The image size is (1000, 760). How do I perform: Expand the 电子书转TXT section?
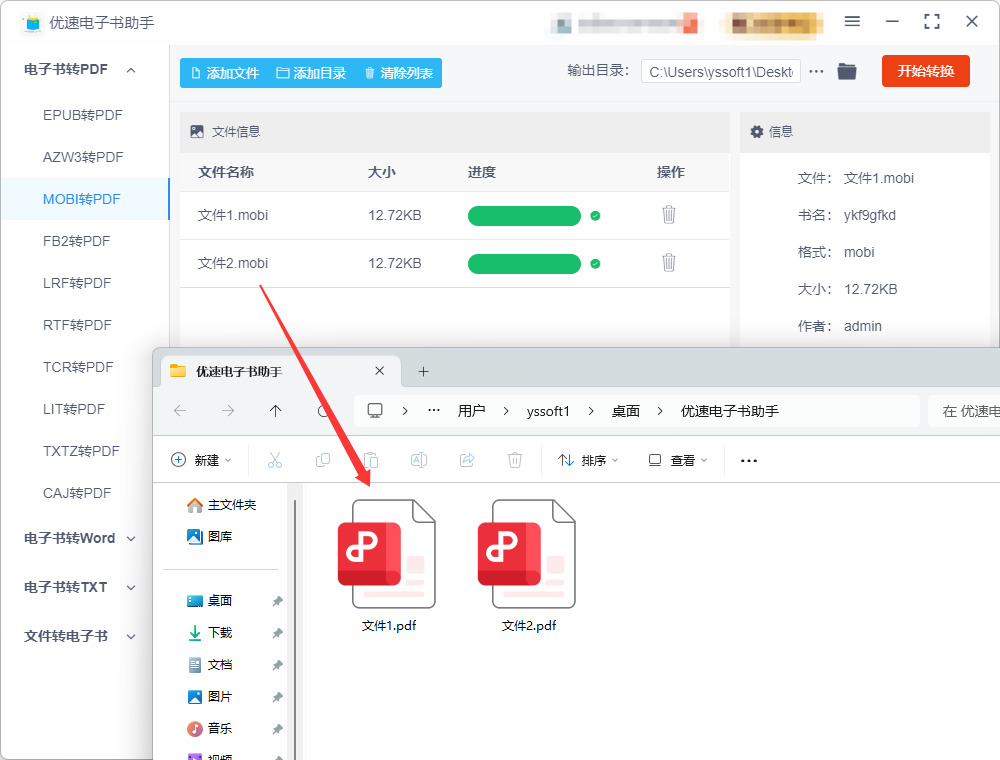[131, 587]
